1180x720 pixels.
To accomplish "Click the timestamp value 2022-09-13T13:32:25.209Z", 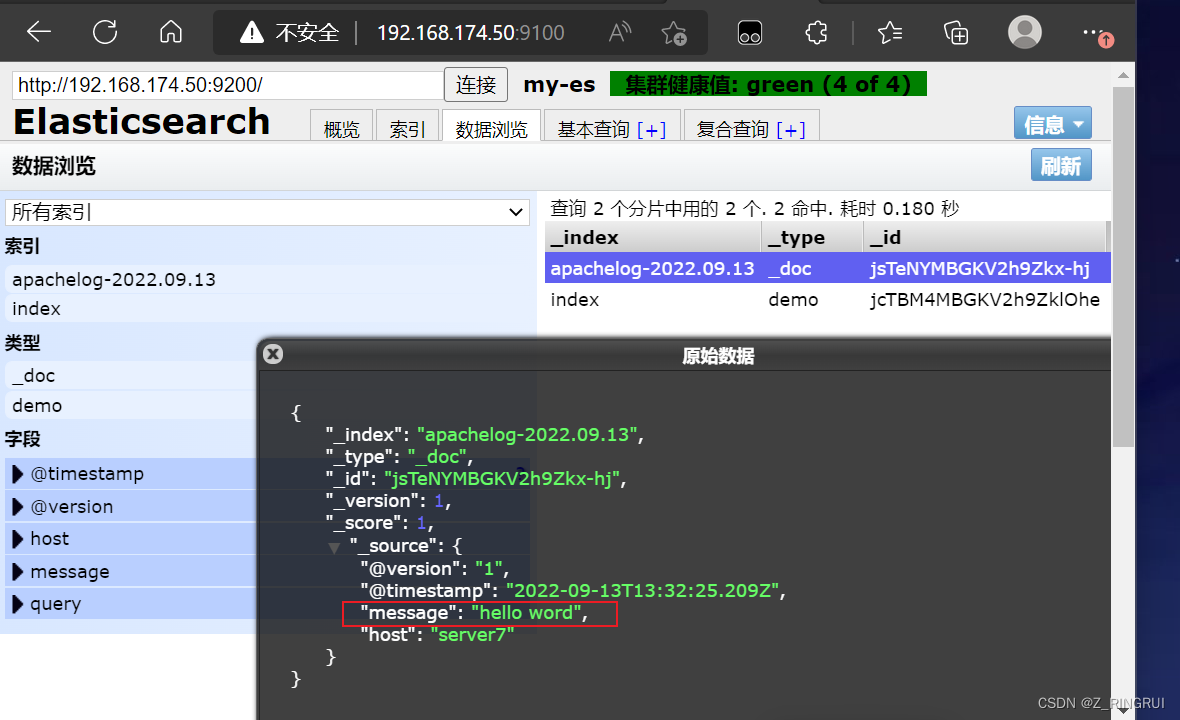I will [x=642, y=591].
